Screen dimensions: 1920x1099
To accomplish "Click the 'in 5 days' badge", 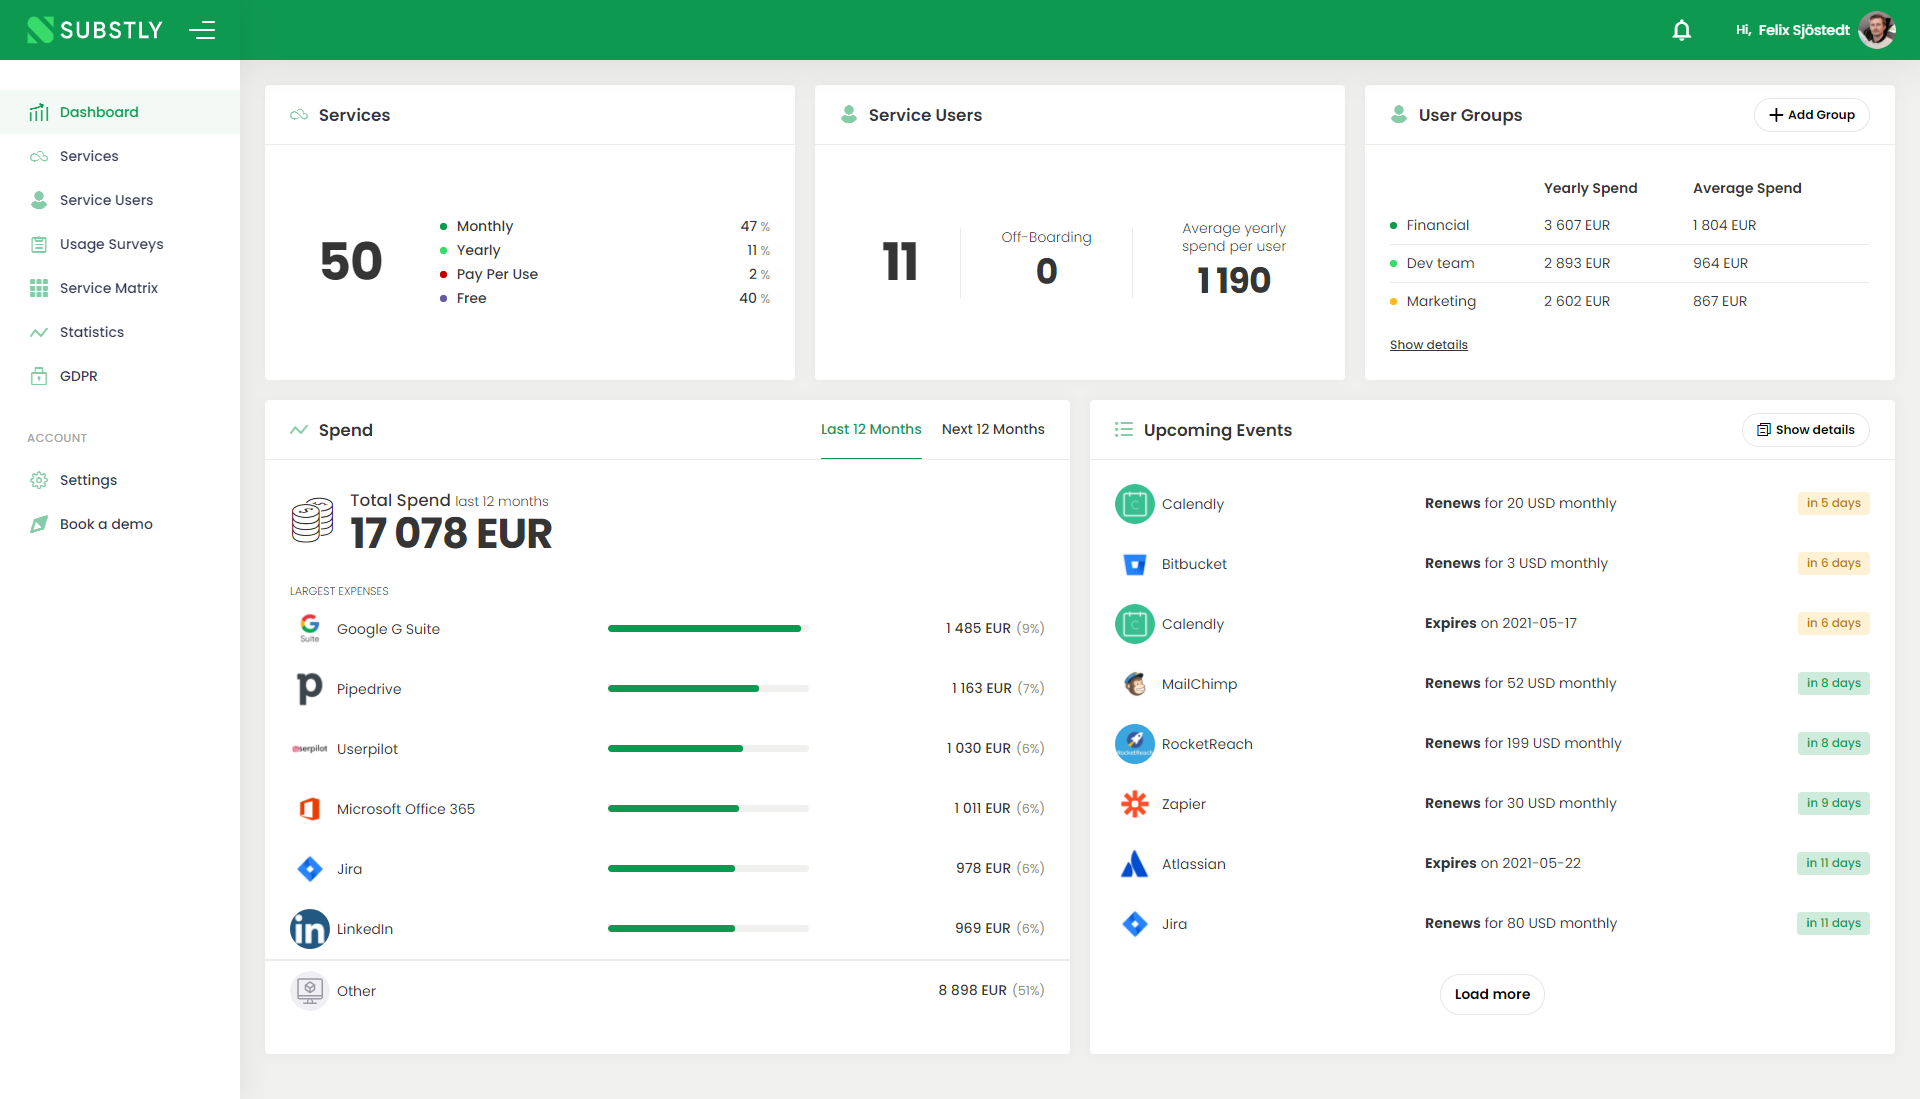I will 1833,503.
